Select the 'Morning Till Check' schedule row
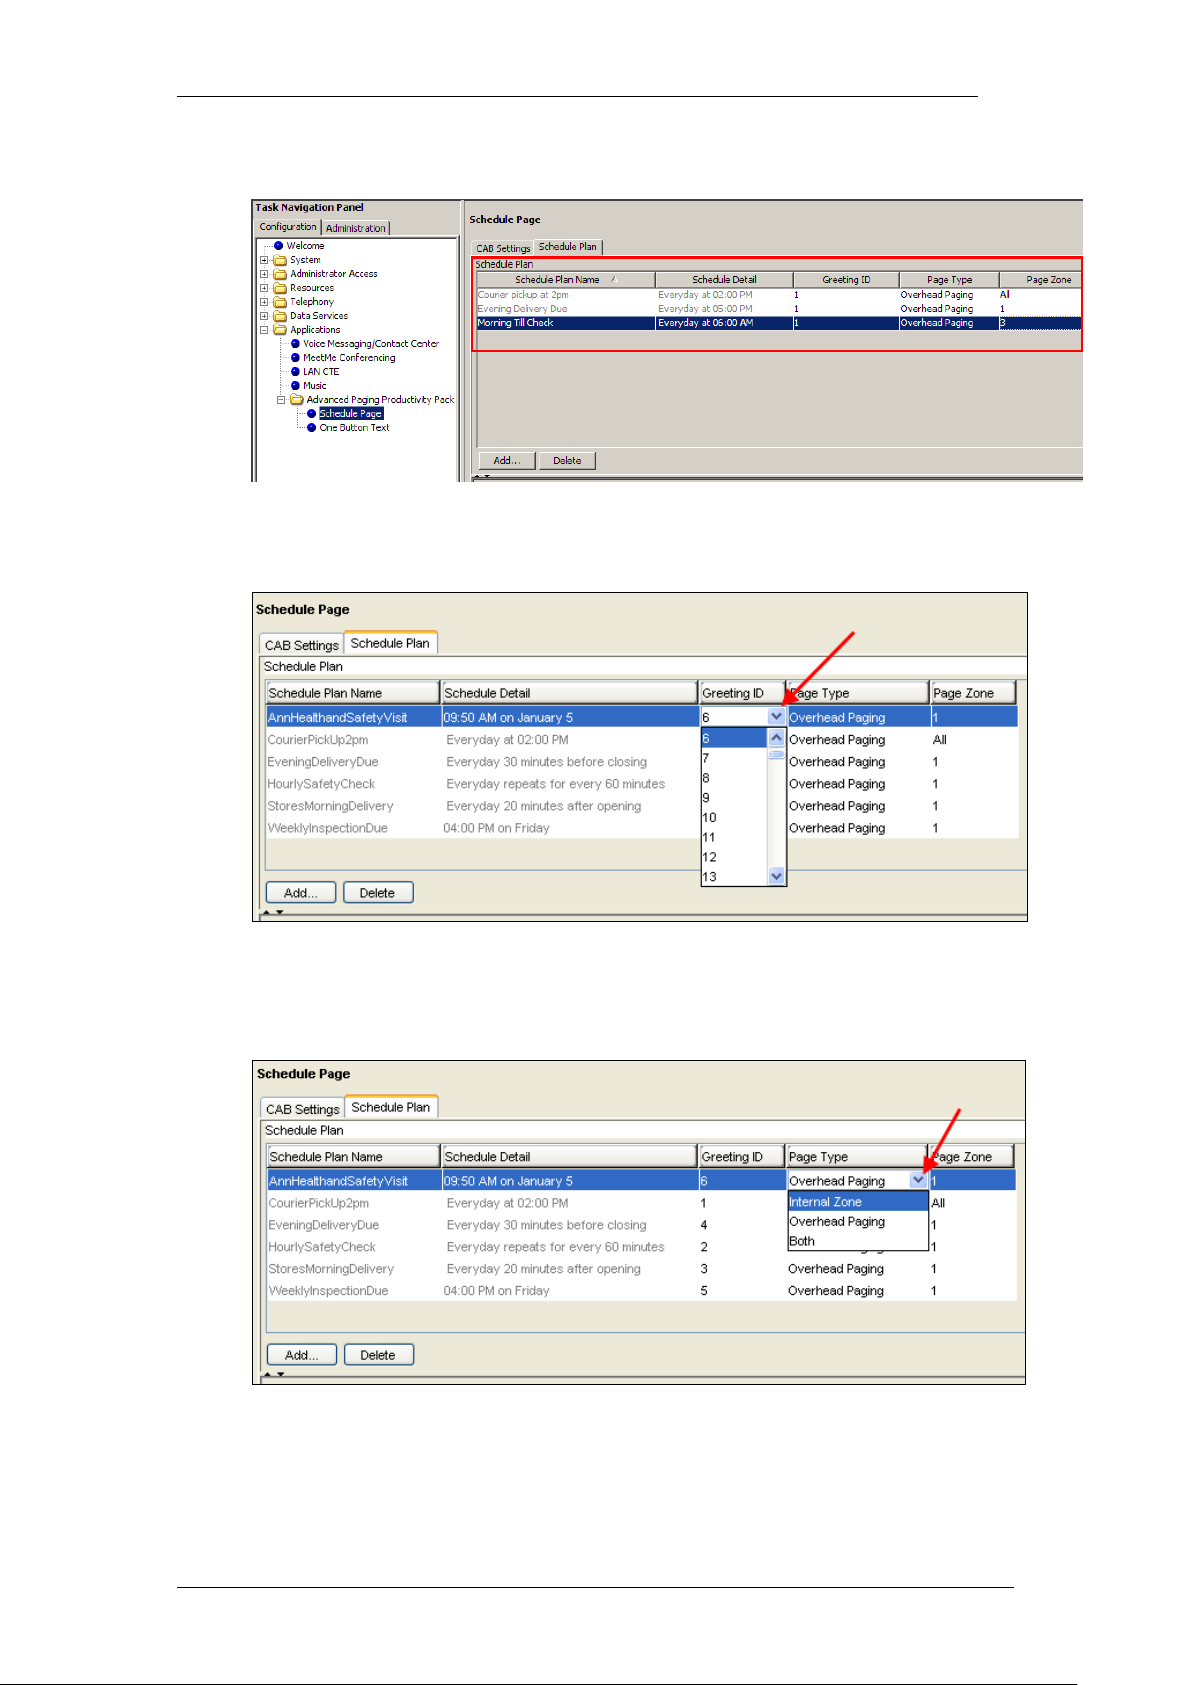The image size is (1192, 1685). click(x=779, y=323)
